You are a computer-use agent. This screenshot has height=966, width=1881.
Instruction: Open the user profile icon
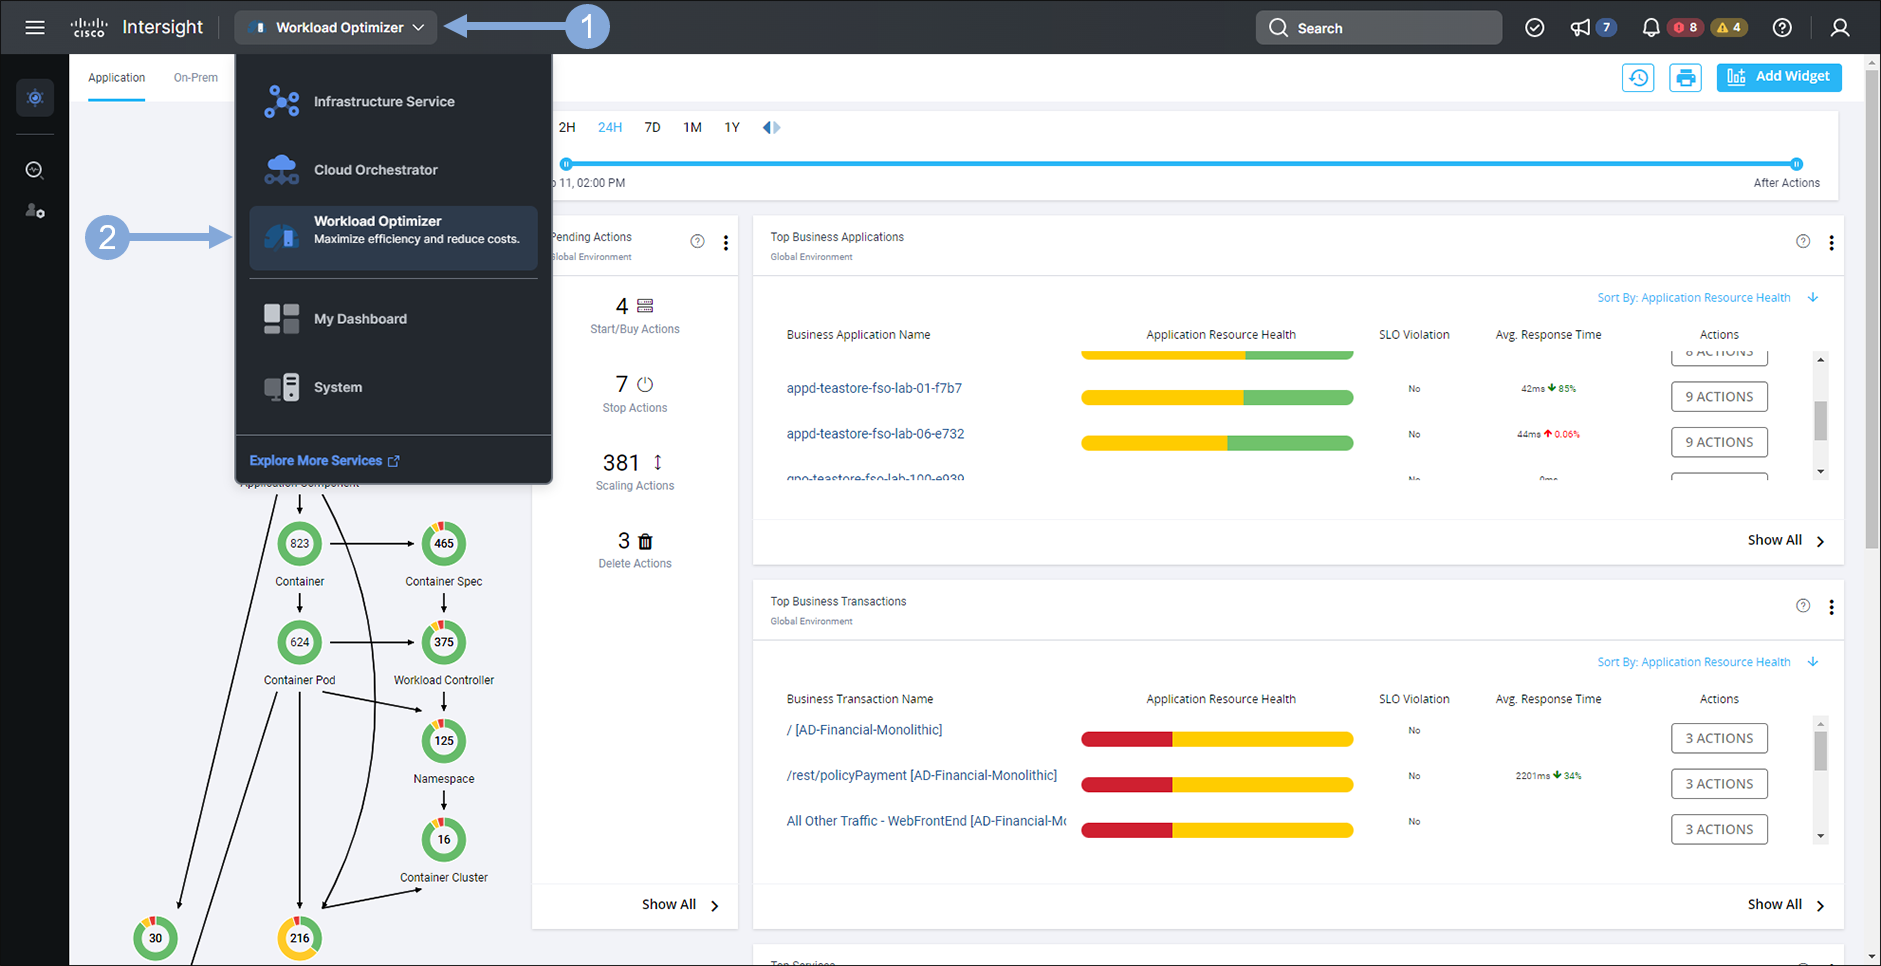click(1840, 28)
